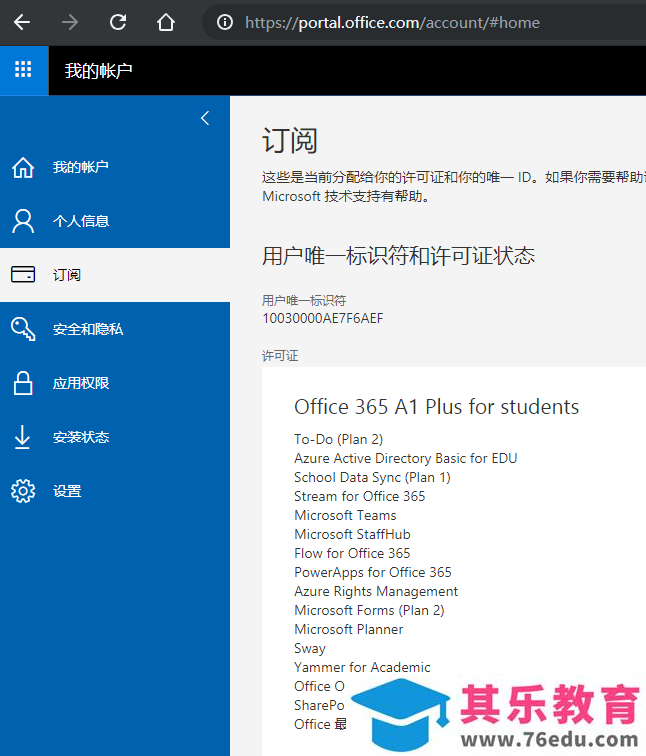Click the 用户唯一标识符 label
Screen dimensions: 646x756
(304, 301)
